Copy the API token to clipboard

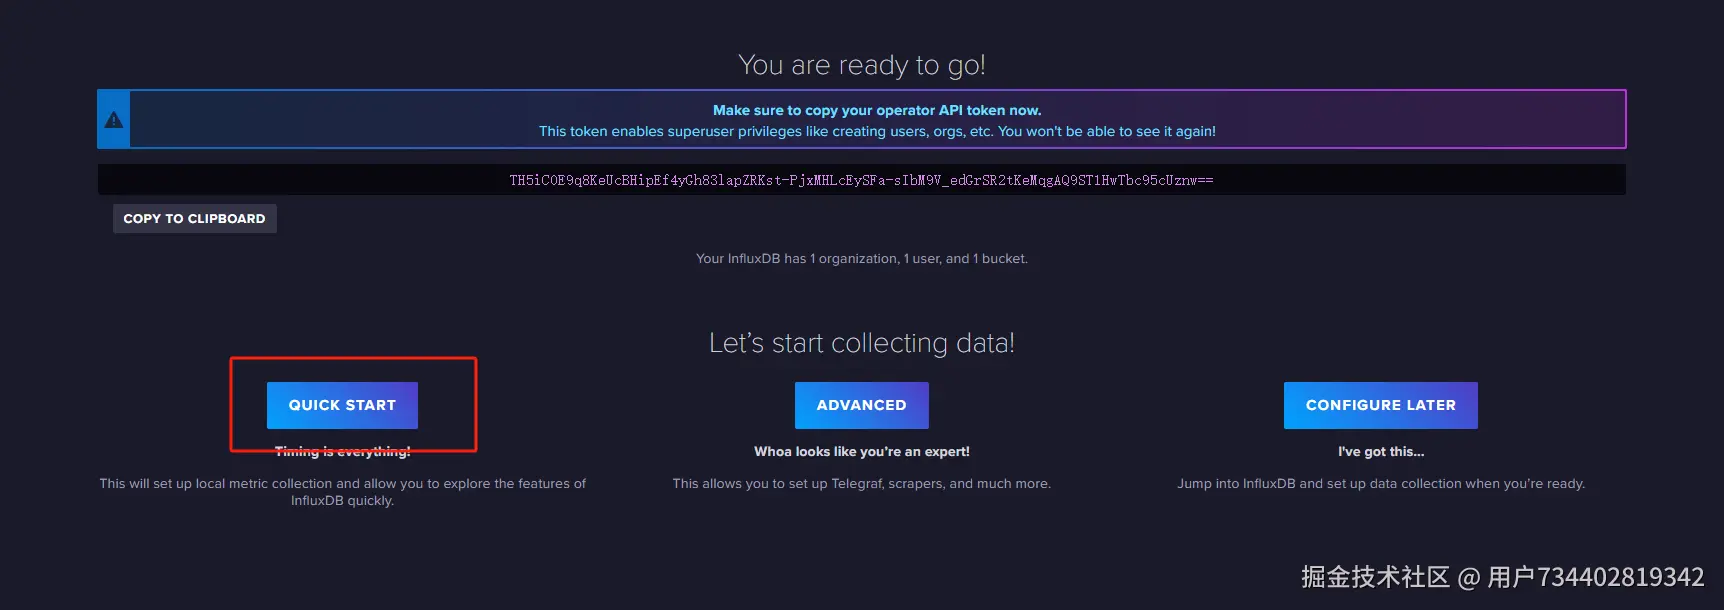point(194,218)
